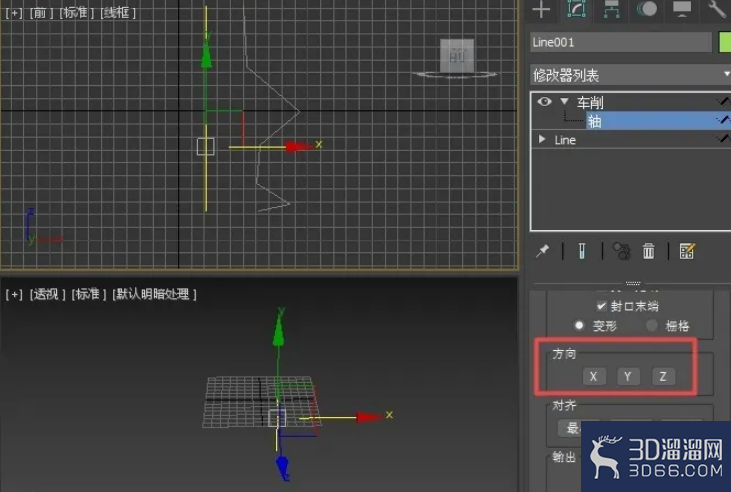The height and width of the screenshot is (492, 731).
Task: Open the 修改器列表 modifier list dropdown
Action: [630, 75]
